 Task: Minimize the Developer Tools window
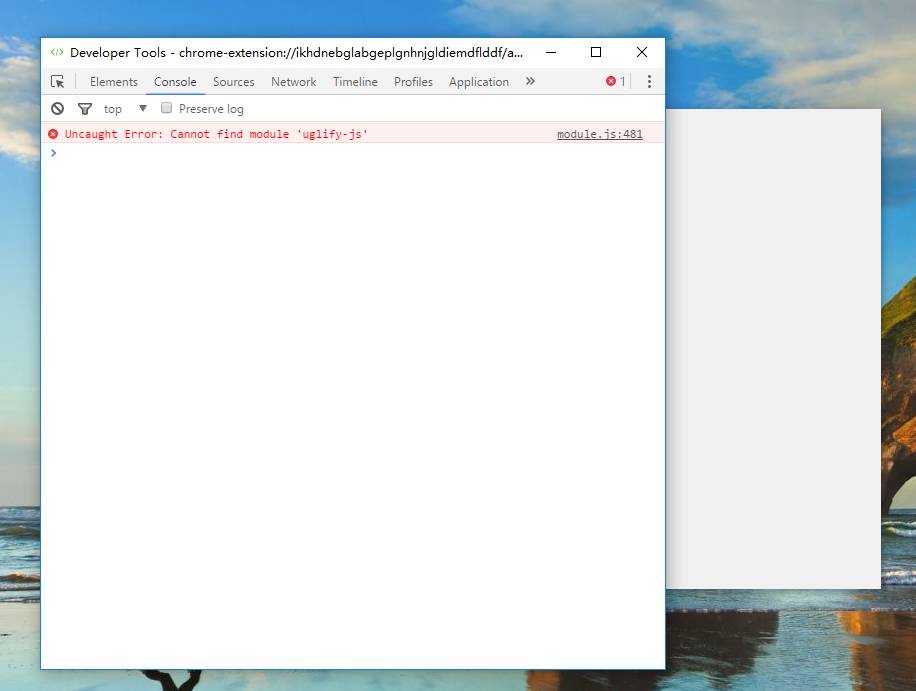coord(551,53)
